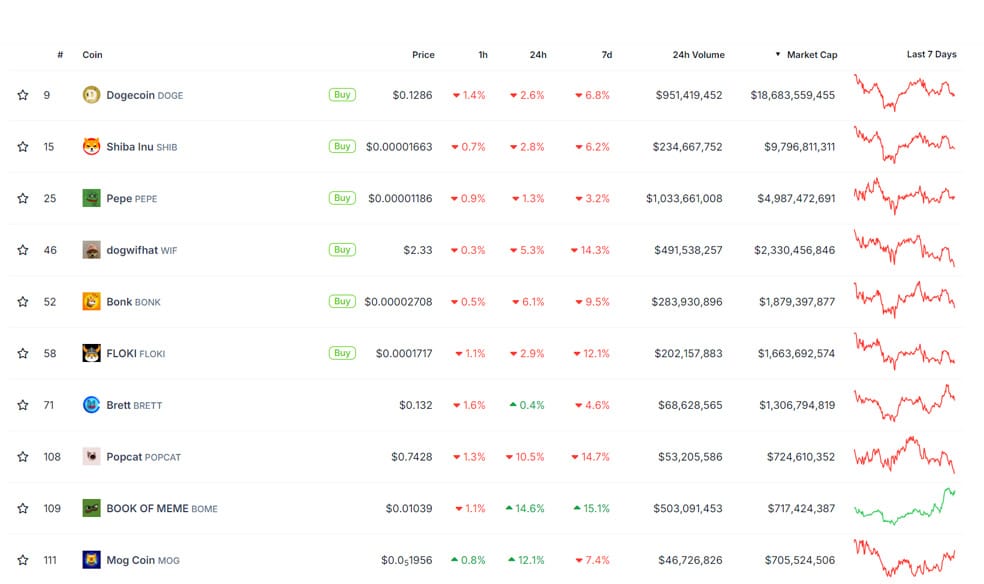Click the Bonk row Buy button
The width and height of the screenshot is (984, 584).
[x=342, y=301]
